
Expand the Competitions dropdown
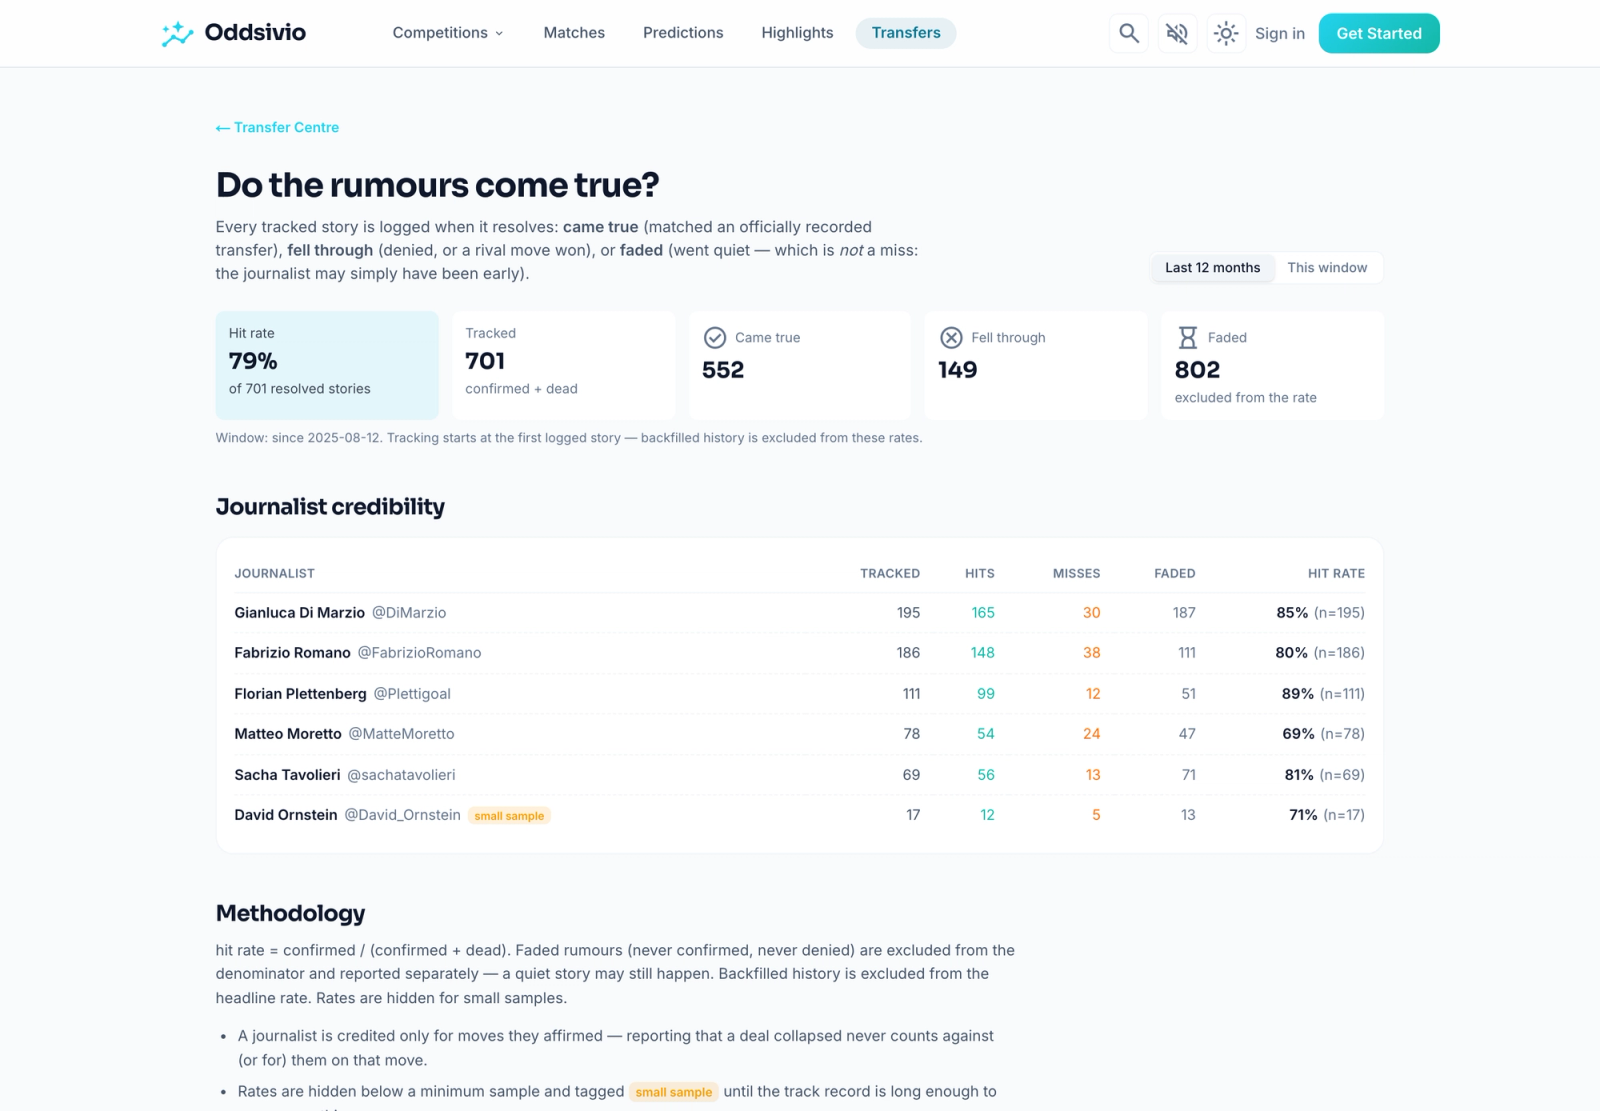(x=447, y=33)
